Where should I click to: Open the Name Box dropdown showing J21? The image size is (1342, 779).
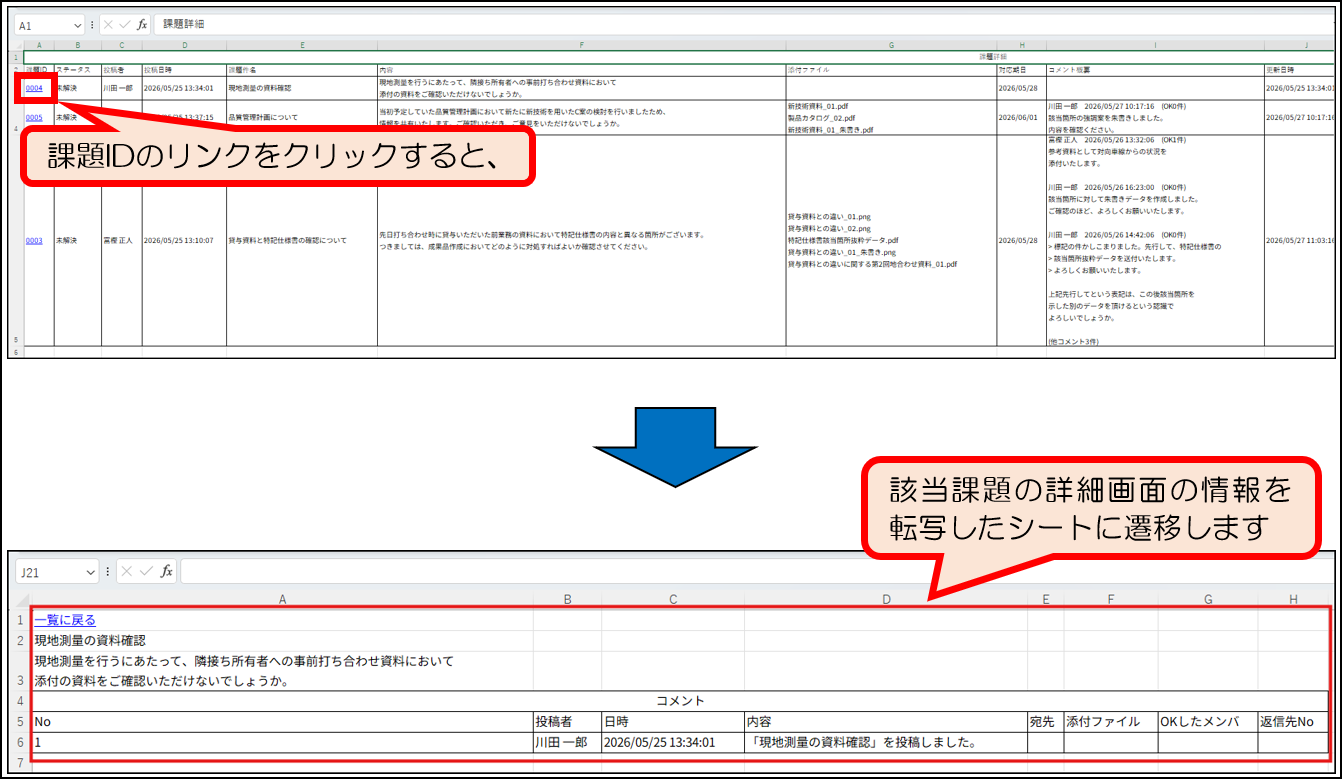click(x=90, y=572)
